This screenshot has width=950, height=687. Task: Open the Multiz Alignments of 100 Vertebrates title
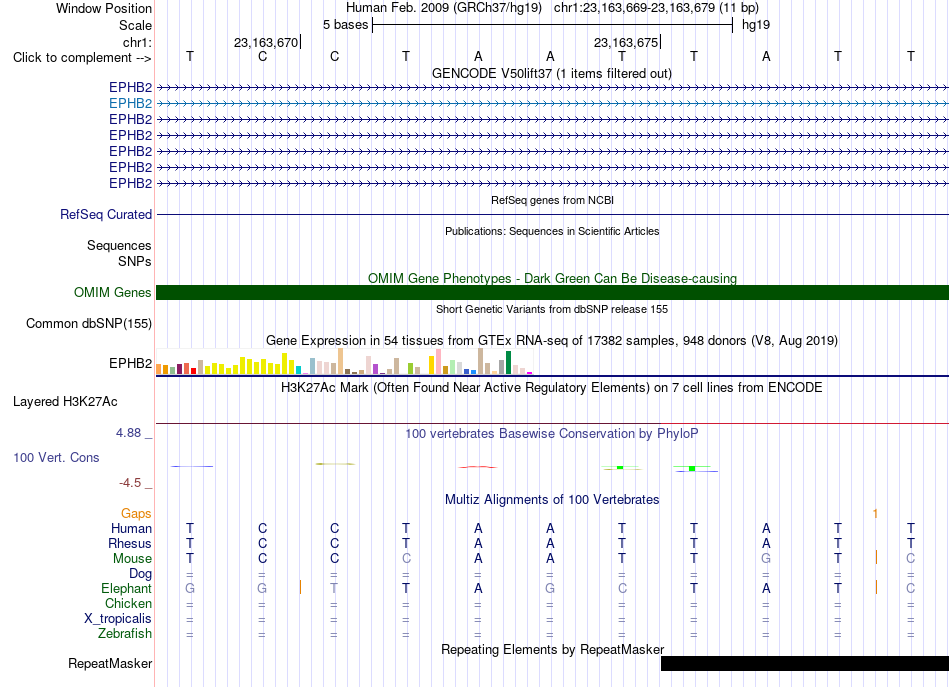(x=552, y=500)
